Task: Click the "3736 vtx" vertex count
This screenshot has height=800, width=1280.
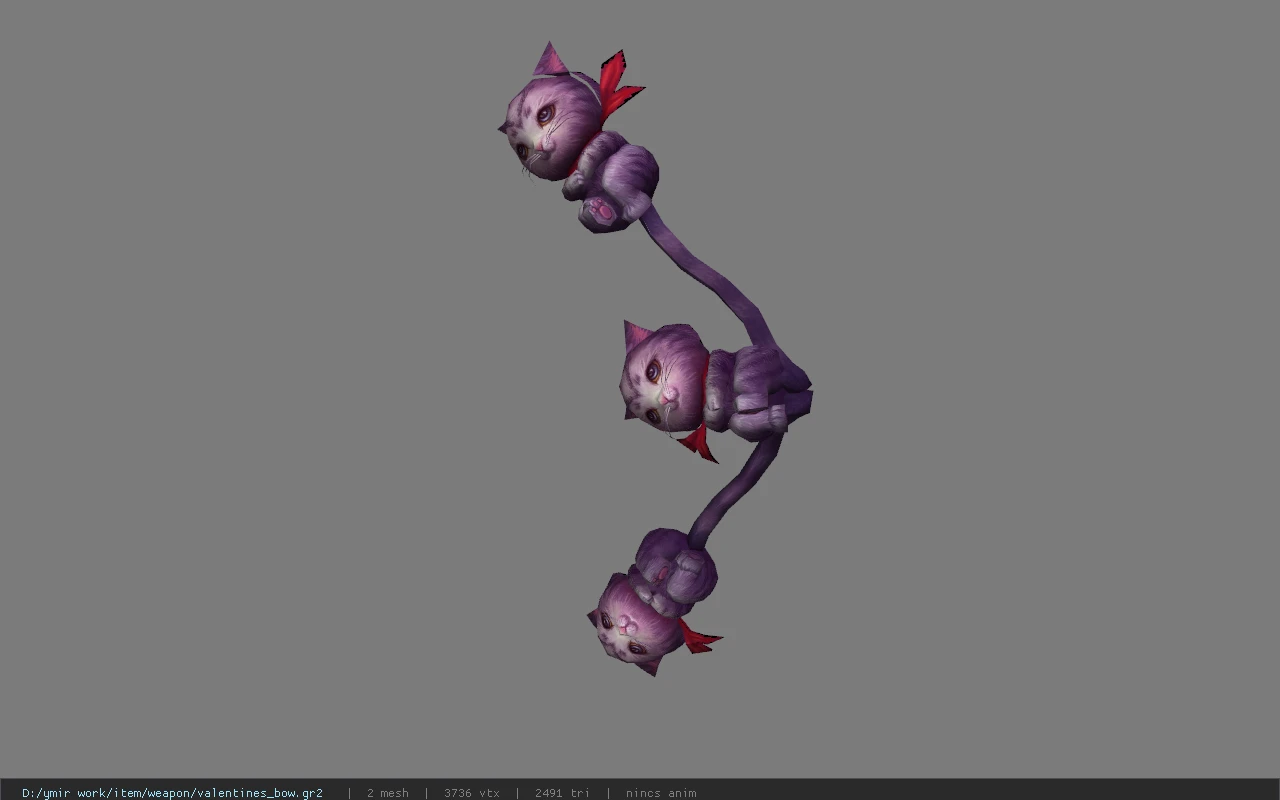Action: point(472,793)
